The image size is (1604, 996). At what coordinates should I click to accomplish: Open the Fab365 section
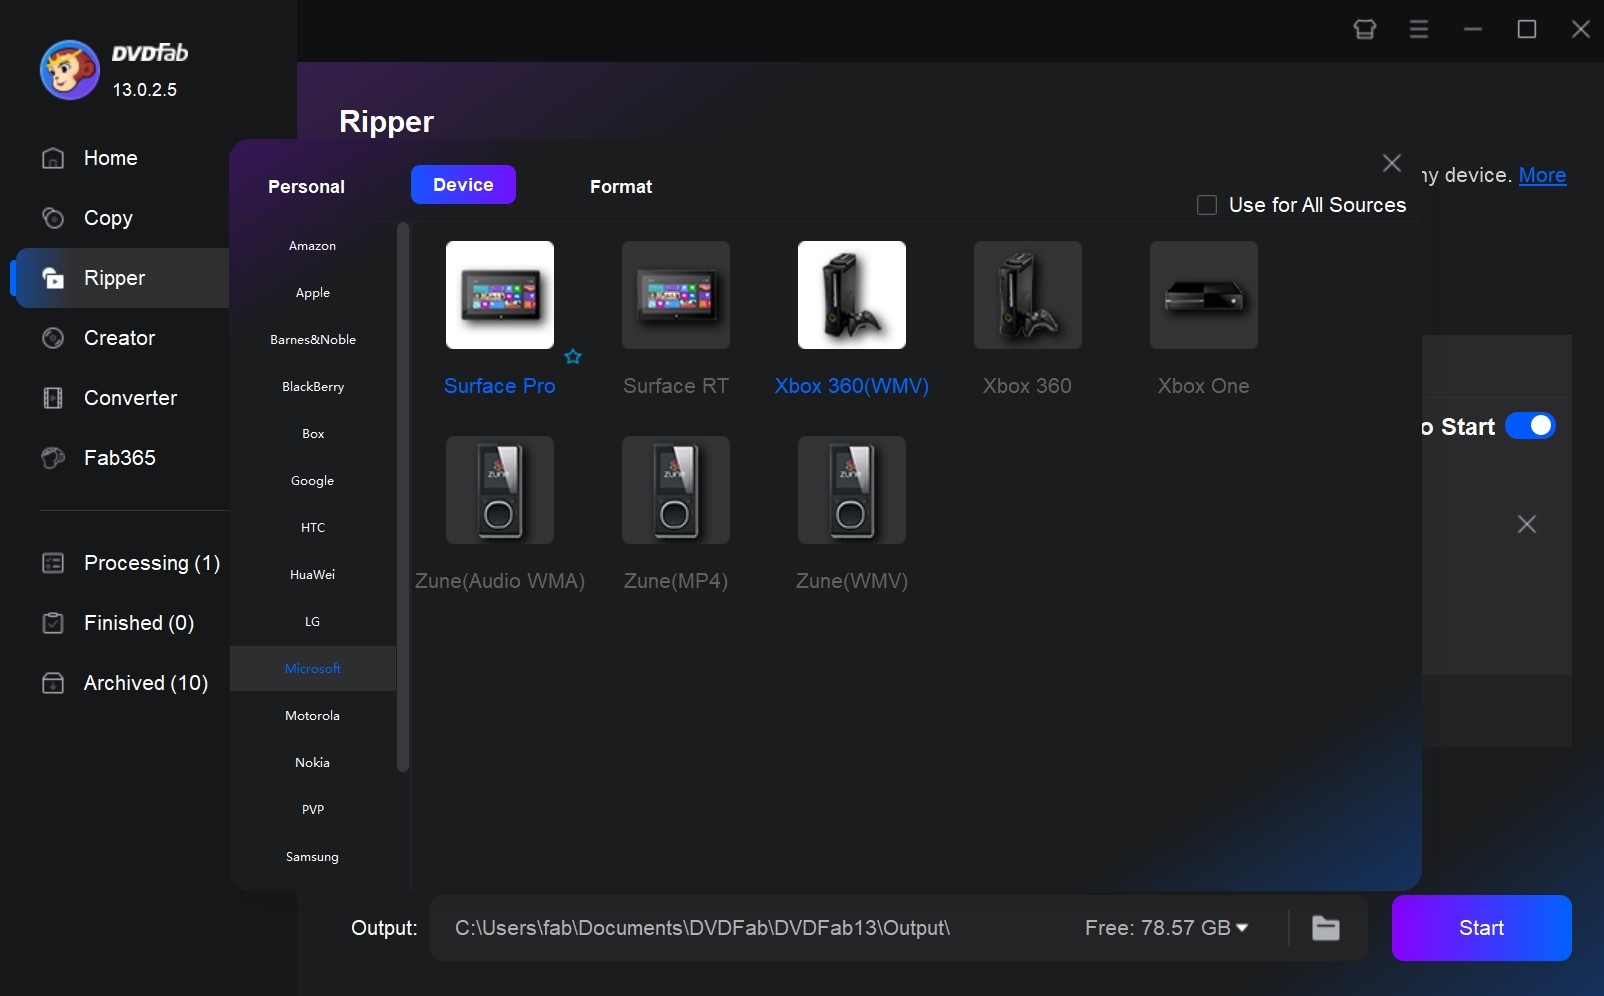pos(118,458)
